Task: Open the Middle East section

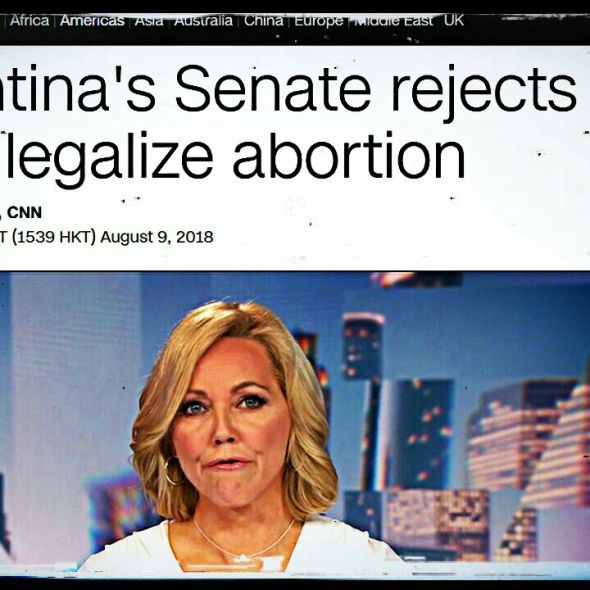Action: coord(394,20)
